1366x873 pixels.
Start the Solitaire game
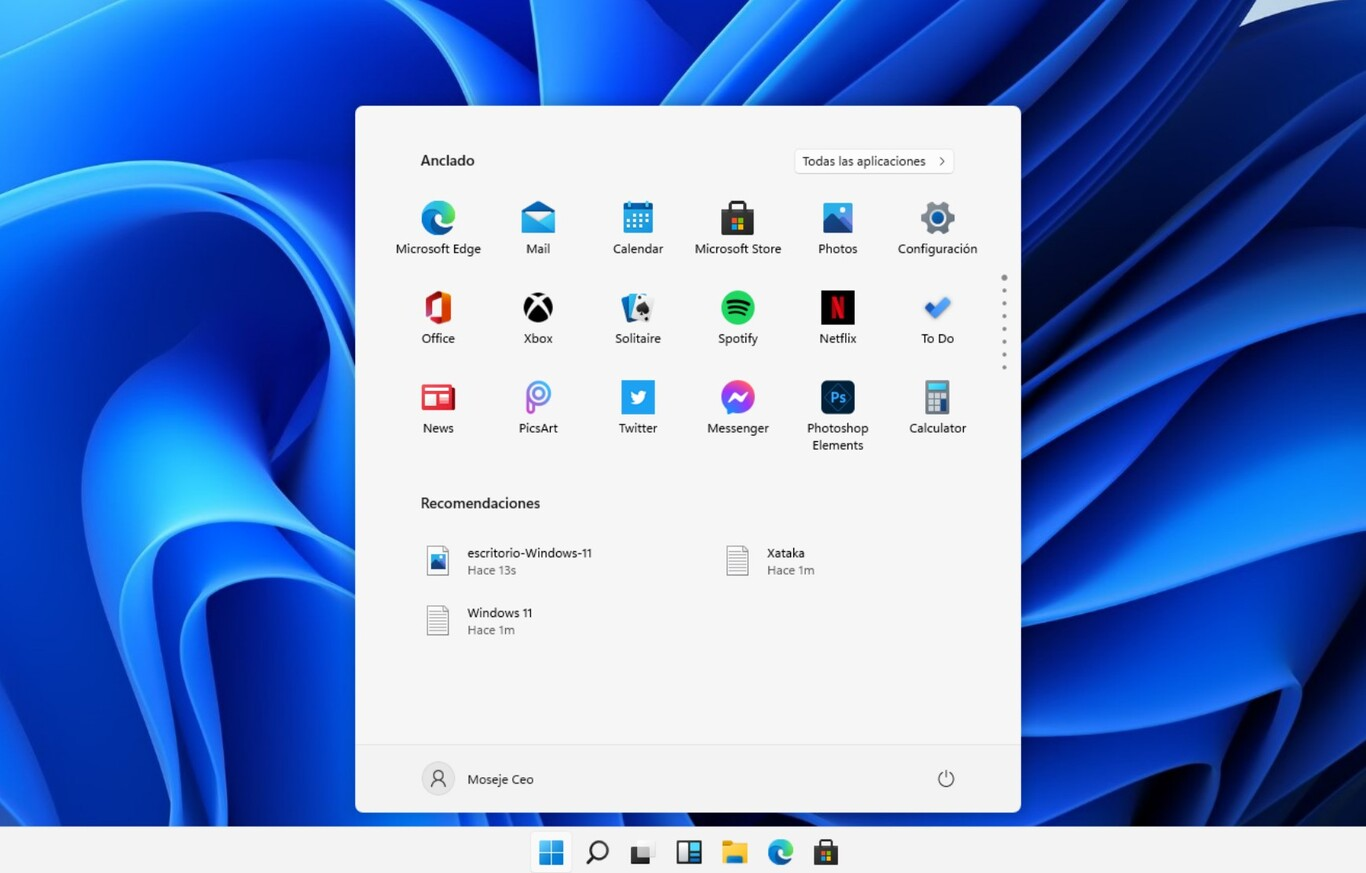(x=638, y=318)
